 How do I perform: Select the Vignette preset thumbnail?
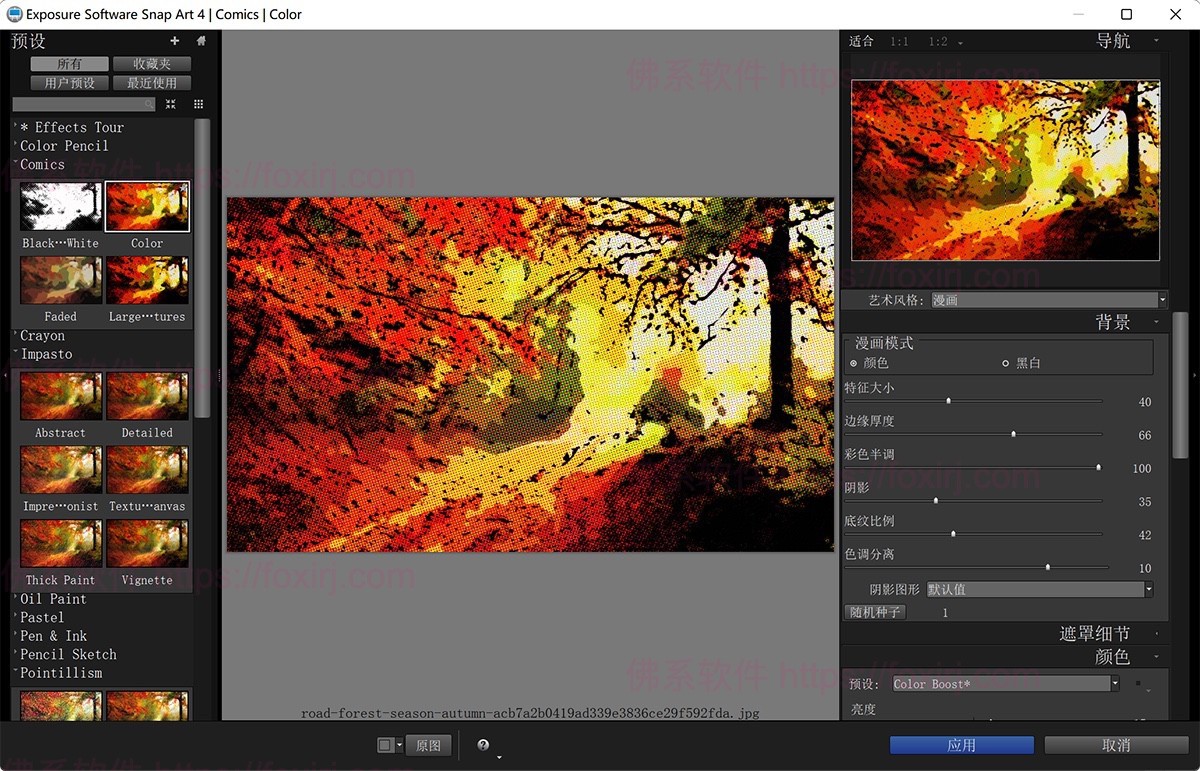[x=147, y=542]
